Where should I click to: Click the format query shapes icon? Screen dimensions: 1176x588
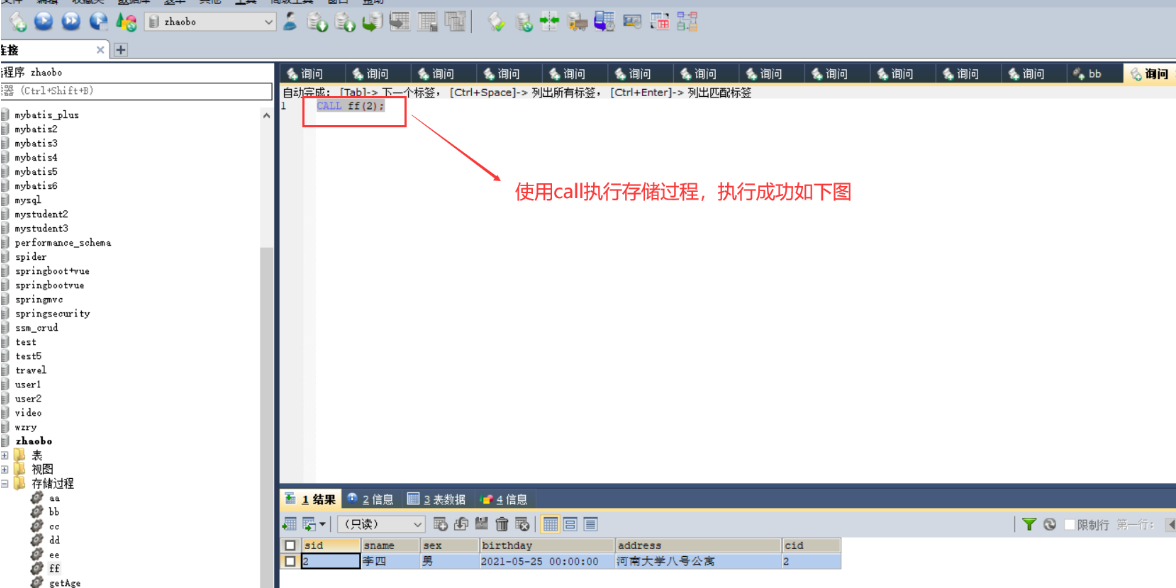pos(126,22)
